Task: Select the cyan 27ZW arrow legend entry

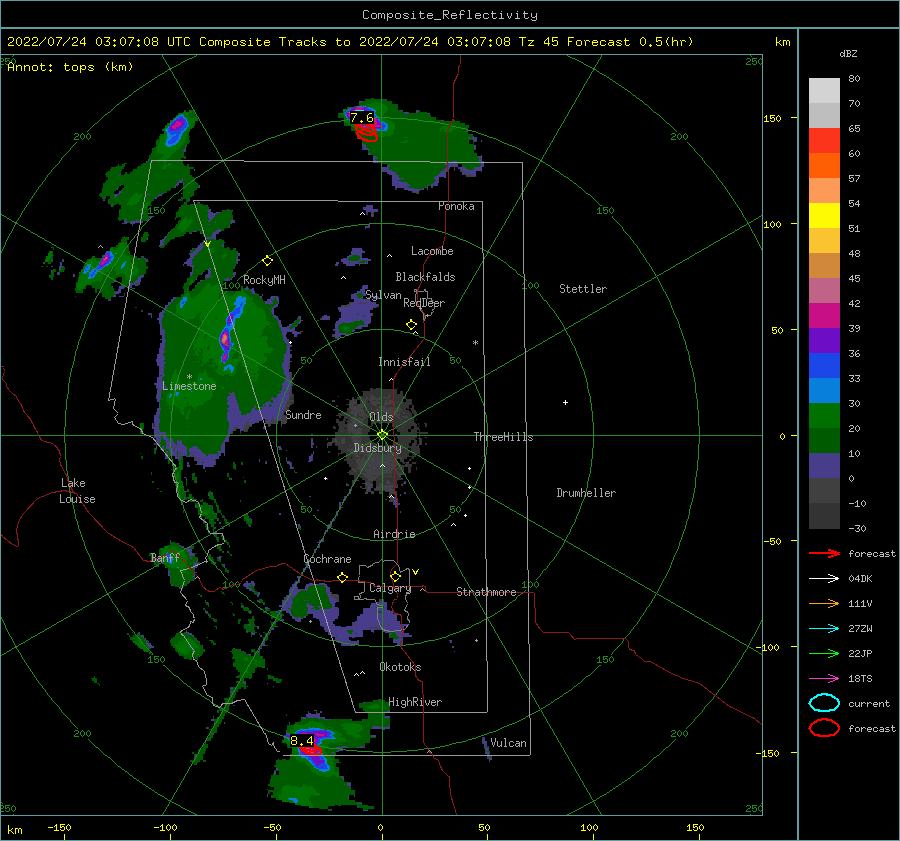Action: pyautogui.click(x=824, y=629)
